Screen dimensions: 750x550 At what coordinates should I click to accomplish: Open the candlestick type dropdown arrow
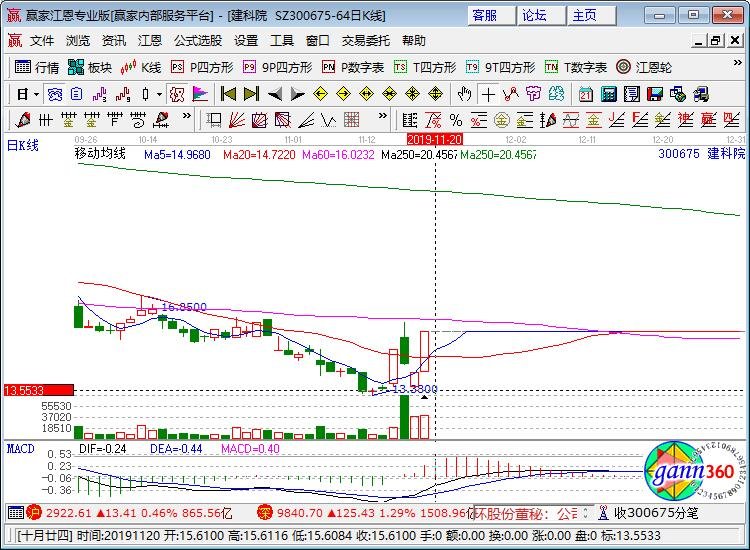(160, 94)
